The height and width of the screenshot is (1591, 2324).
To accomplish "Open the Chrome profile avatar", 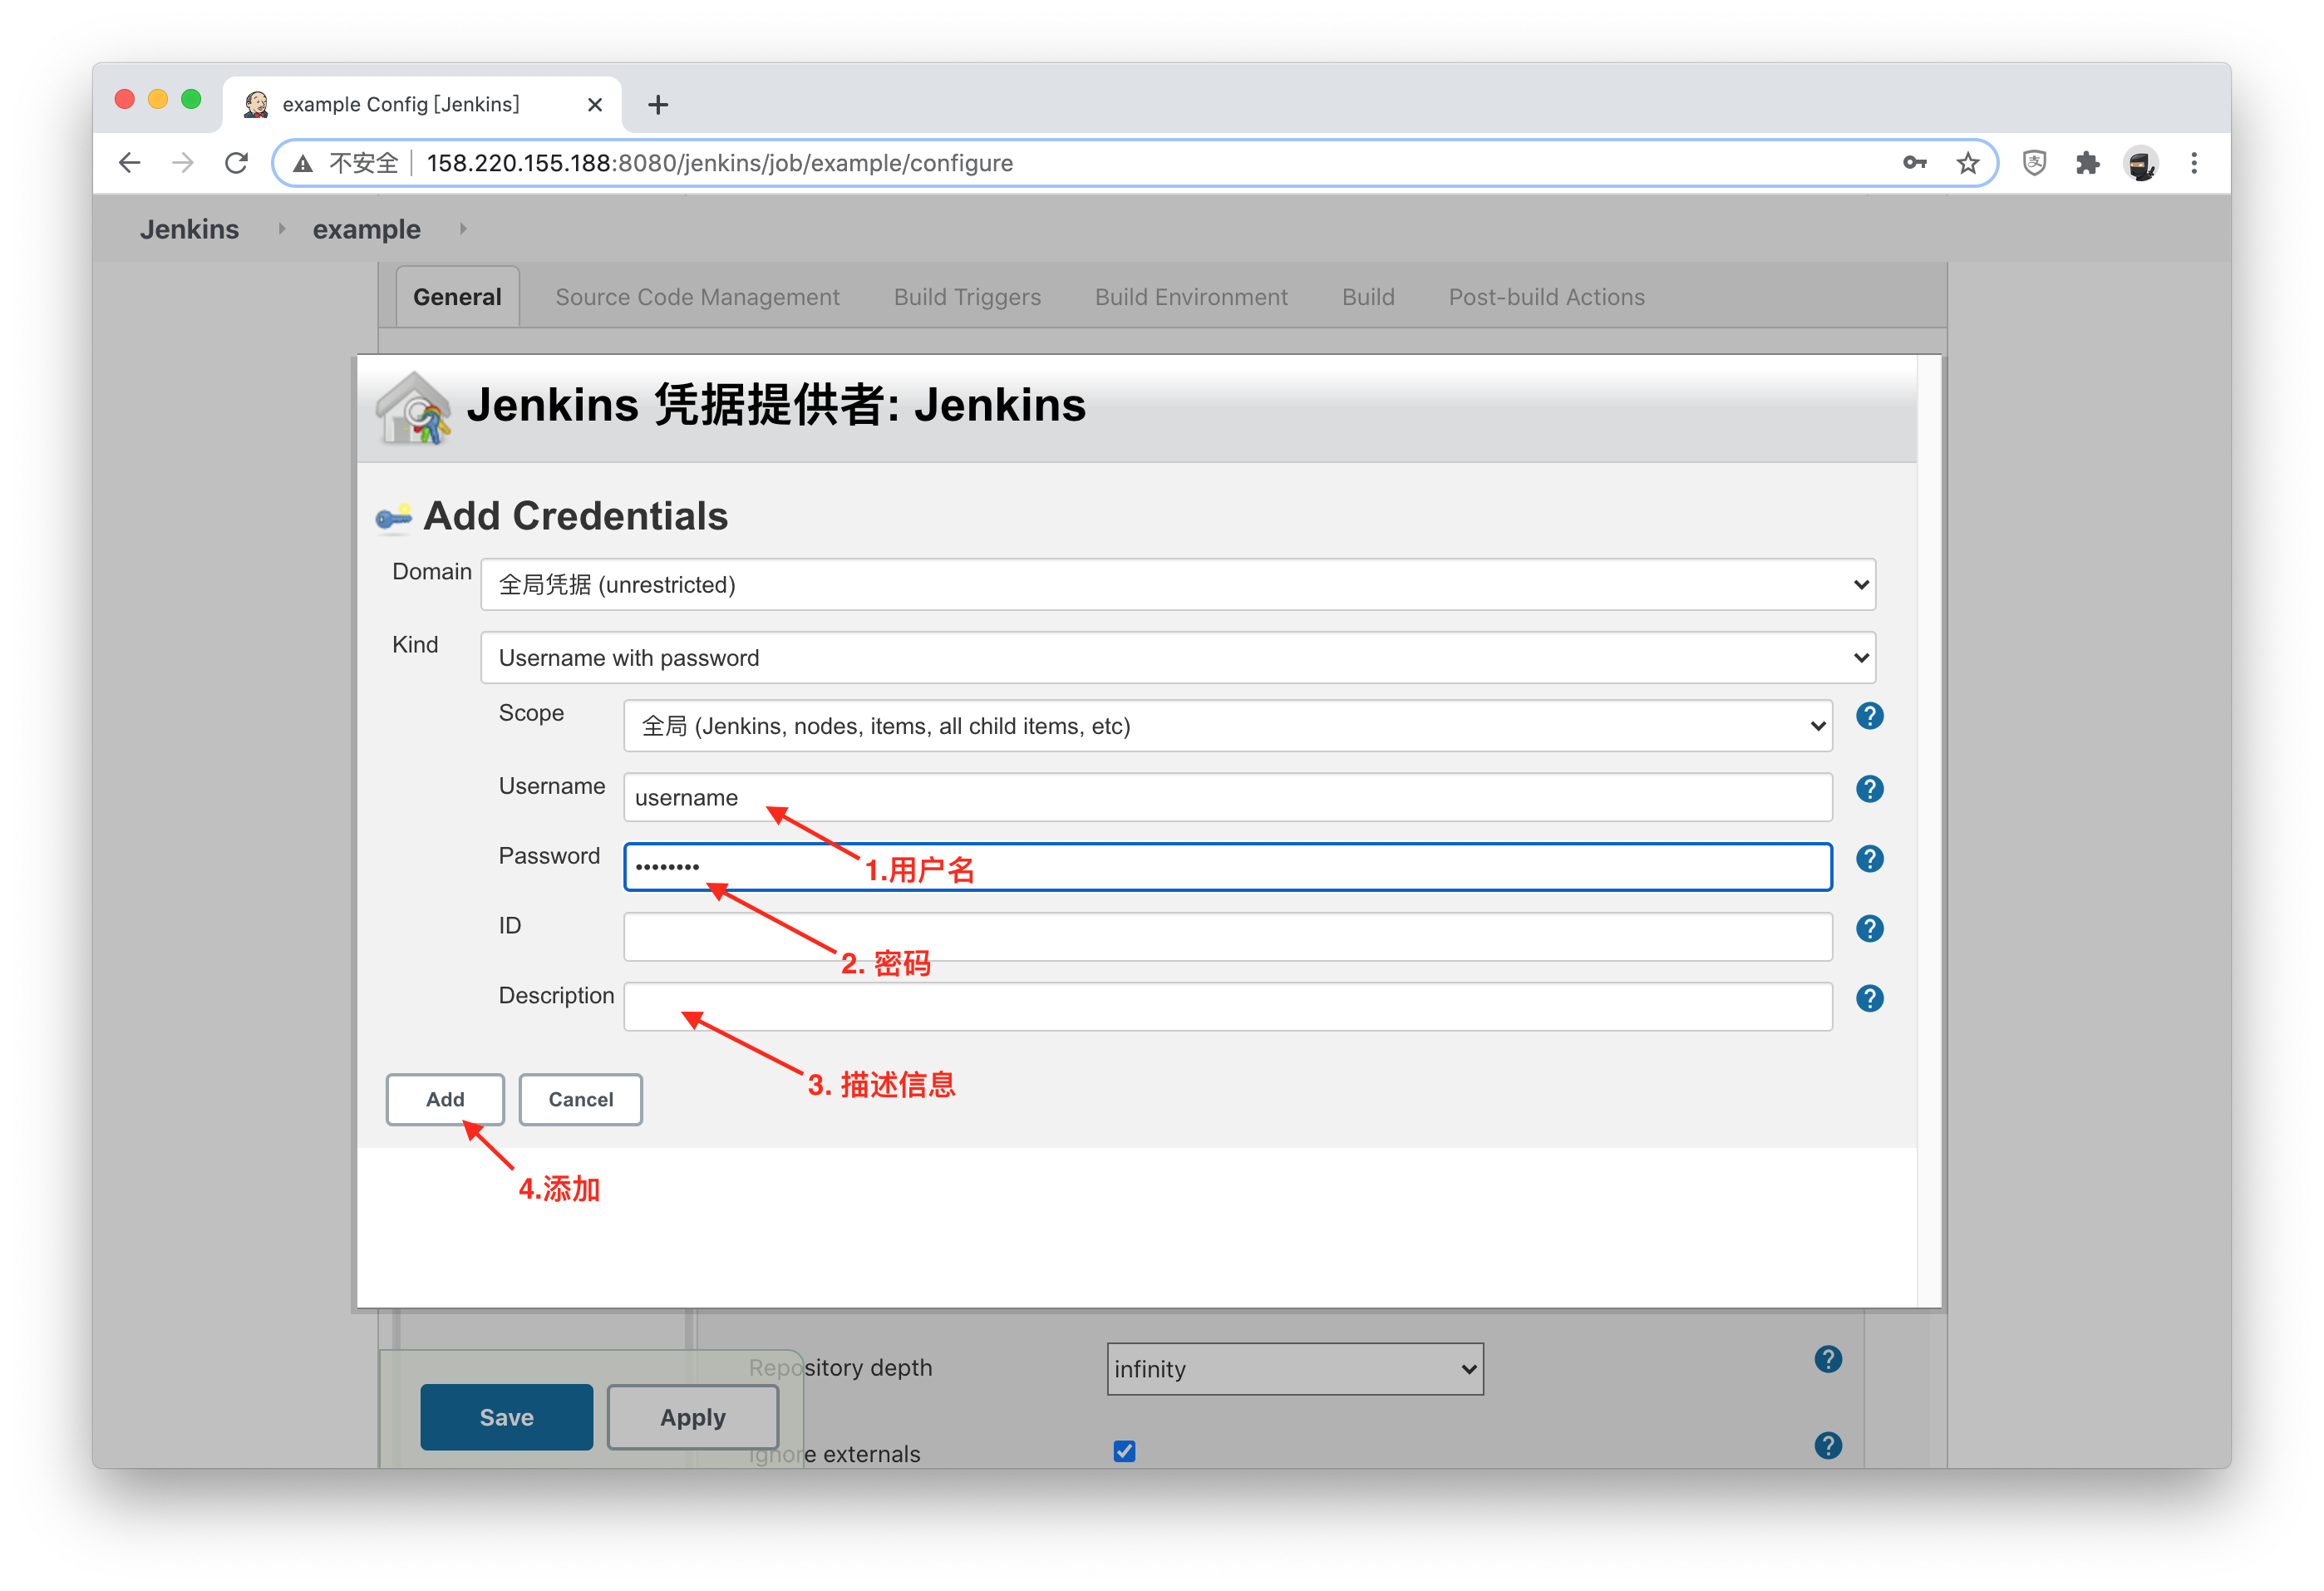I will point(2141,163).
